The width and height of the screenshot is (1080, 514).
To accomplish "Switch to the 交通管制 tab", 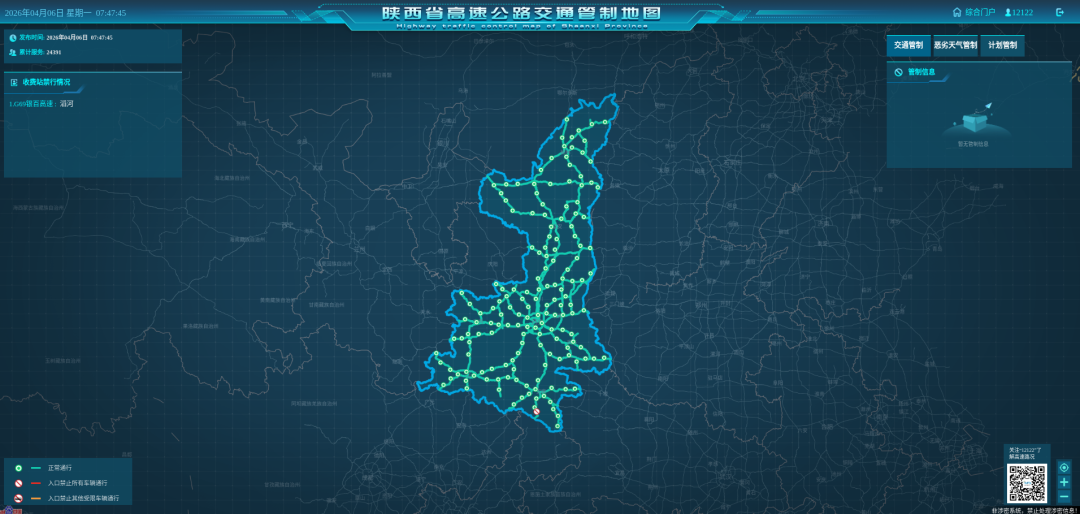I will 908,45.
